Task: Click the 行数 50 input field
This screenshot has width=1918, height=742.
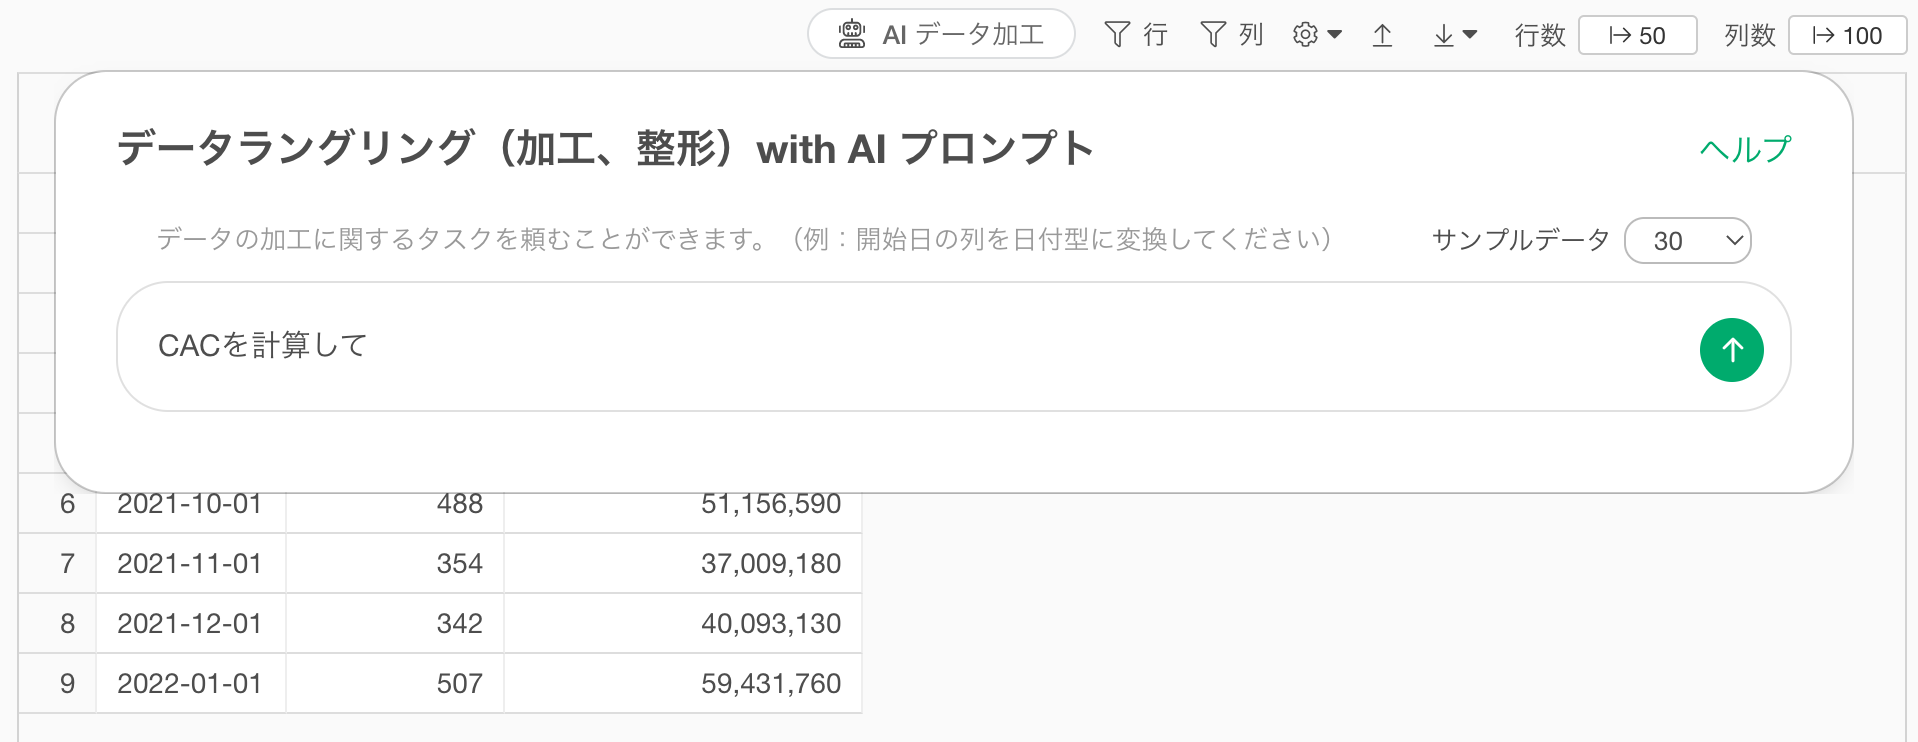Action: coord(1637,36)
